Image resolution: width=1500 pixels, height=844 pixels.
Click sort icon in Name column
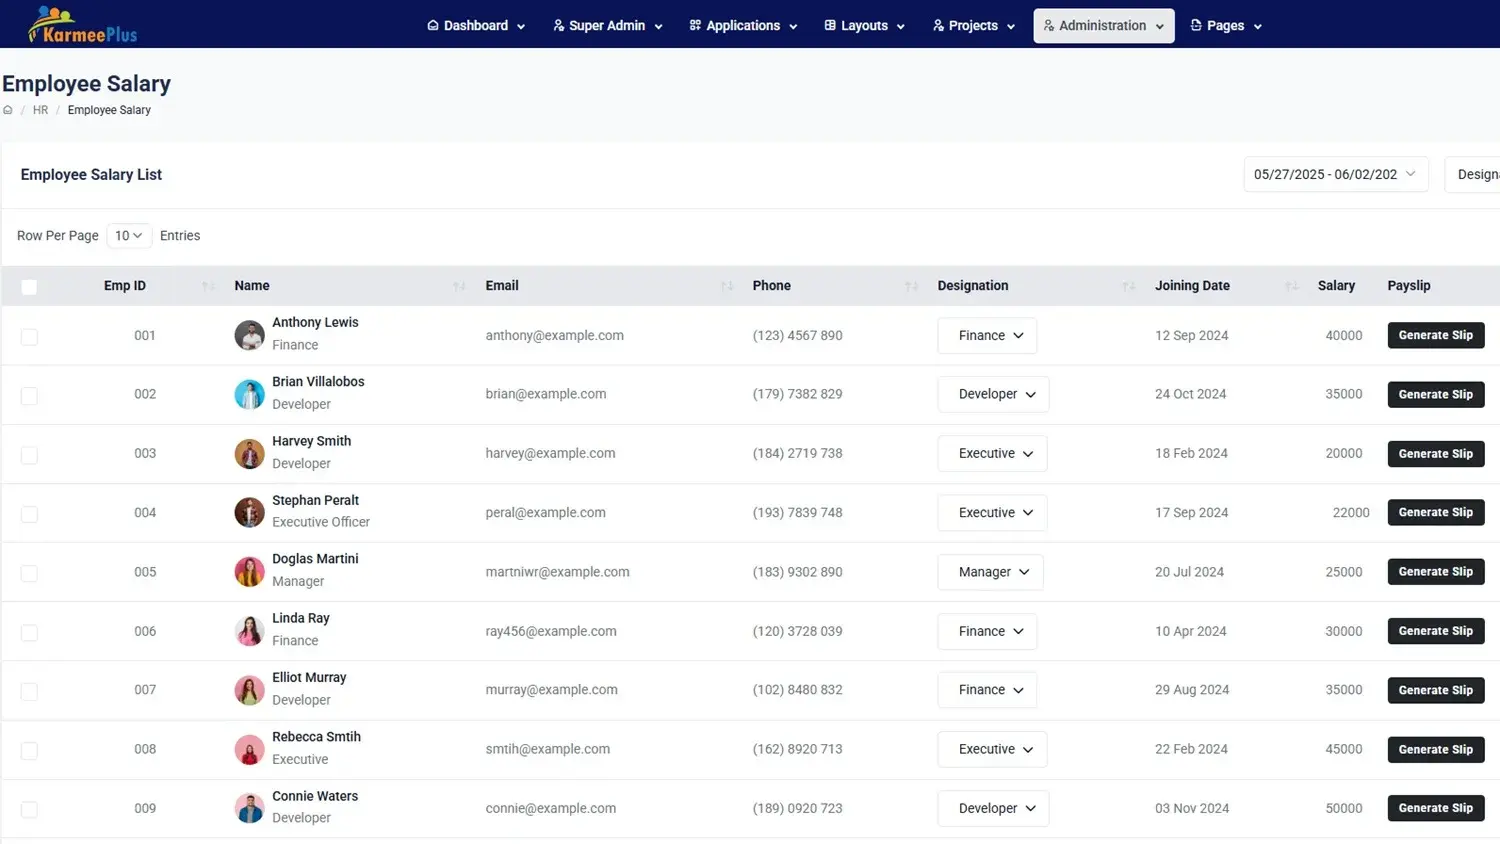pyautogui.click(x=459, y=286)
